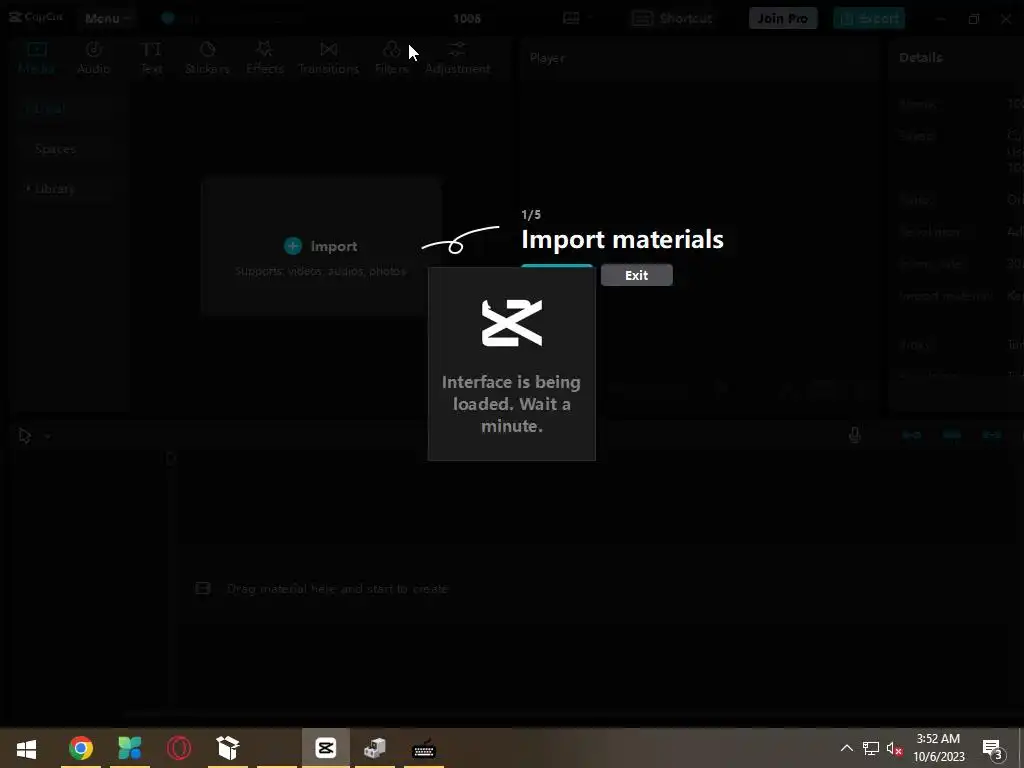1024x768 pixels.
Task: Click the Player panel title
Action: [547, 58]
